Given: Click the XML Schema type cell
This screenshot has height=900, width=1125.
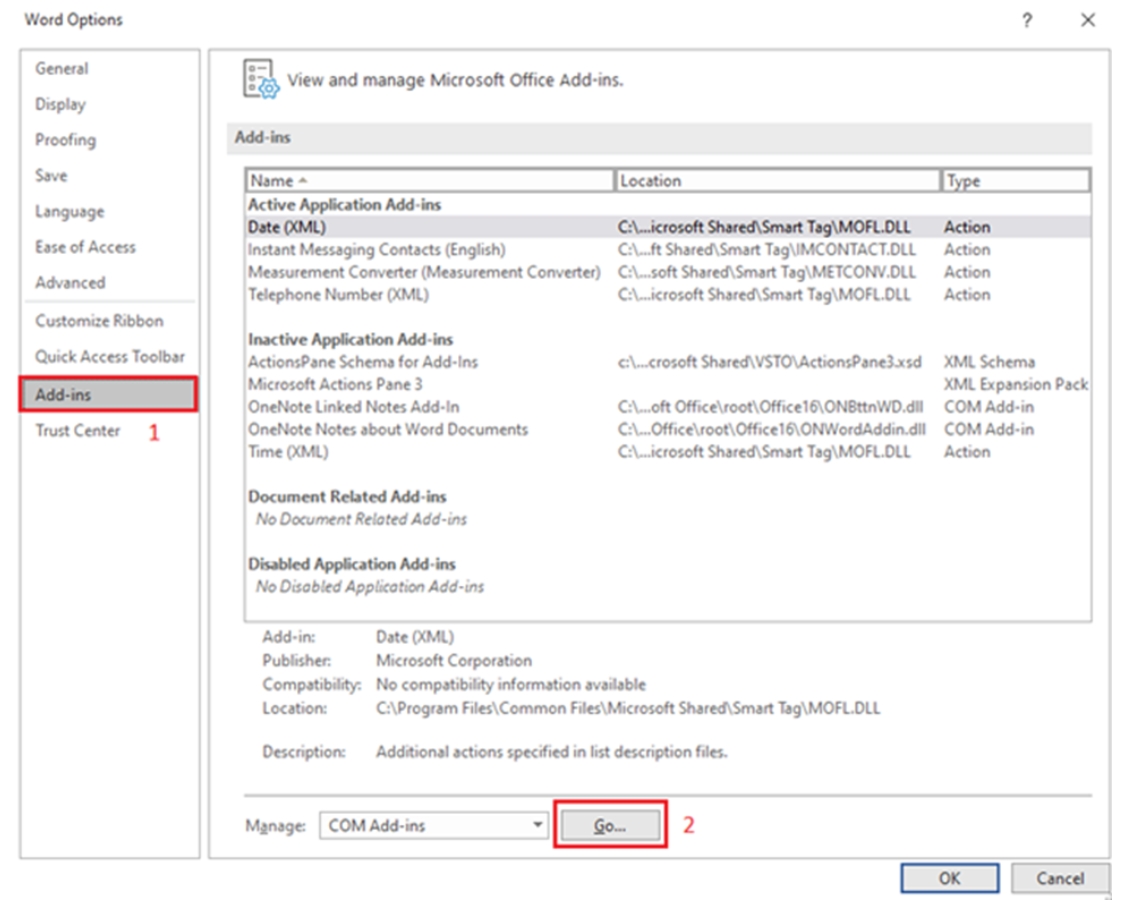Looking at the screenshot, I should 989,362.
